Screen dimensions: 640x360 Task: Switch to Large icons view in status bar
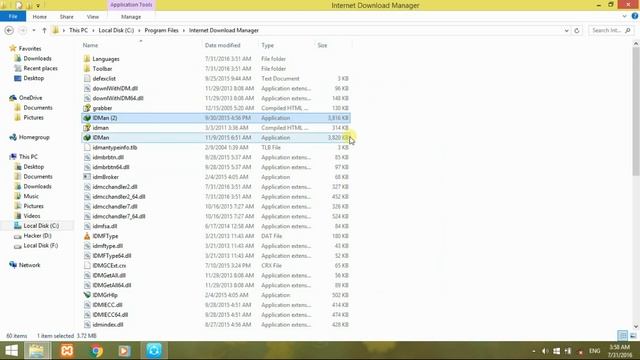coord(633,336)
